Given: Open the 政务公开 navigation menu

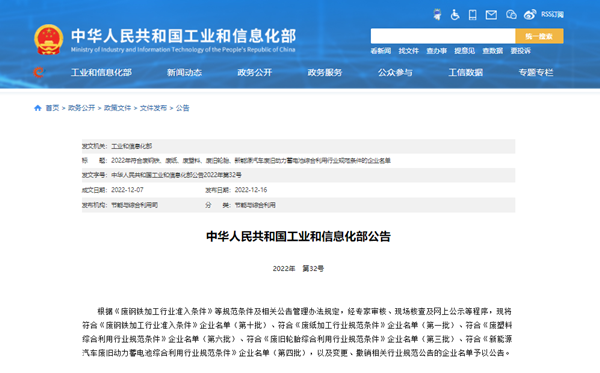Looking at the screenshot, I should pos(255,72).
